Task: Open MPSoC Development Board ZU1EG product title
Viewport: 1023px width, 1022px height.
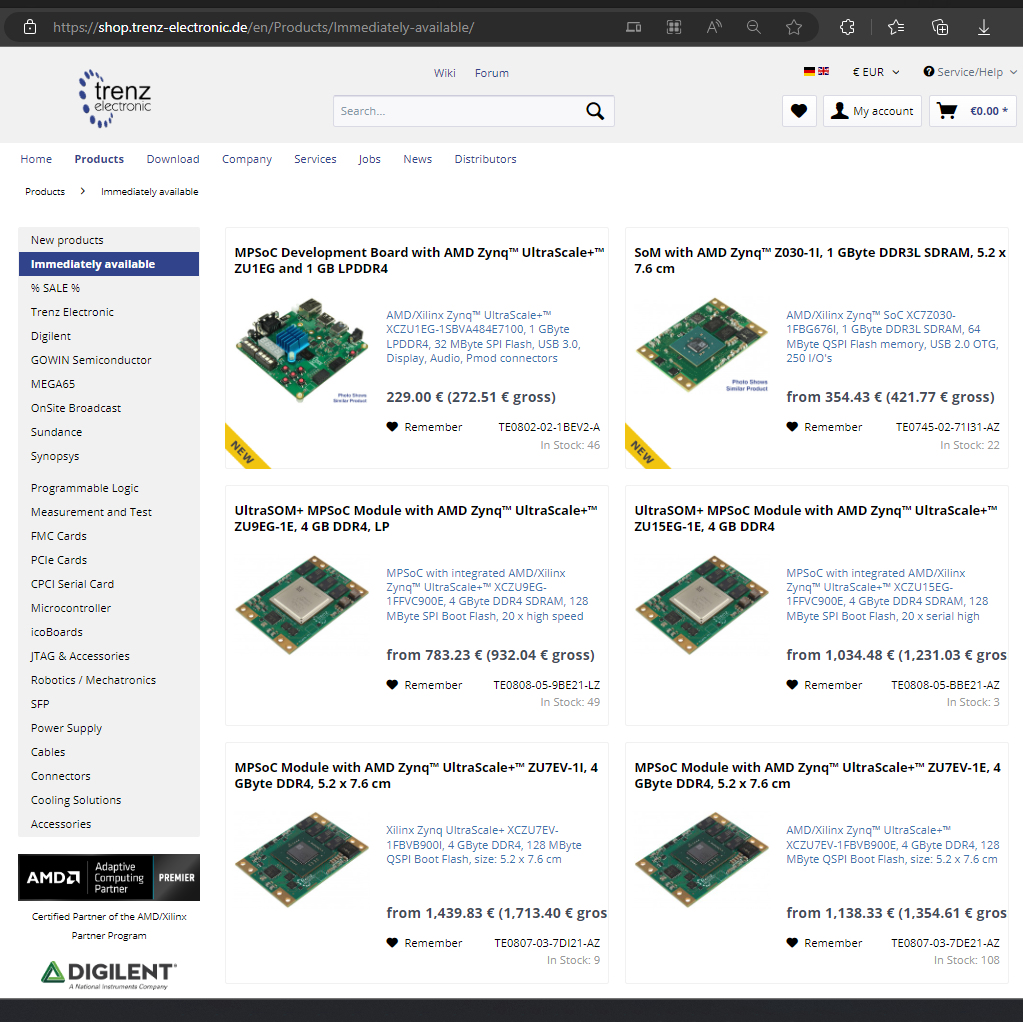Action: coord(420,260)
